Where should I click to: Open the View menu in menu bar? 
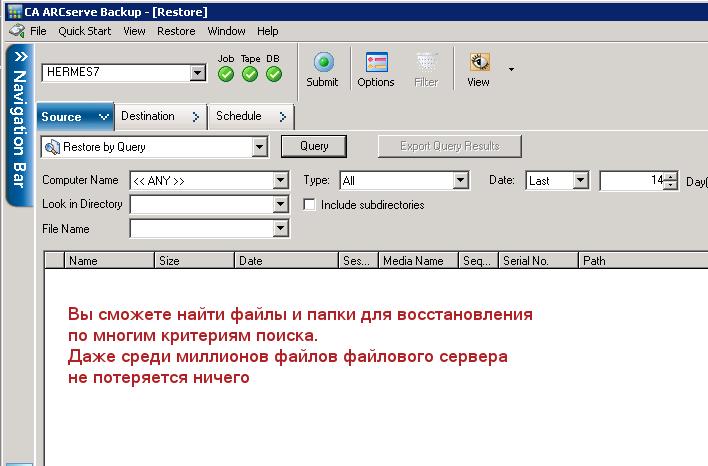tap(134, 31)
